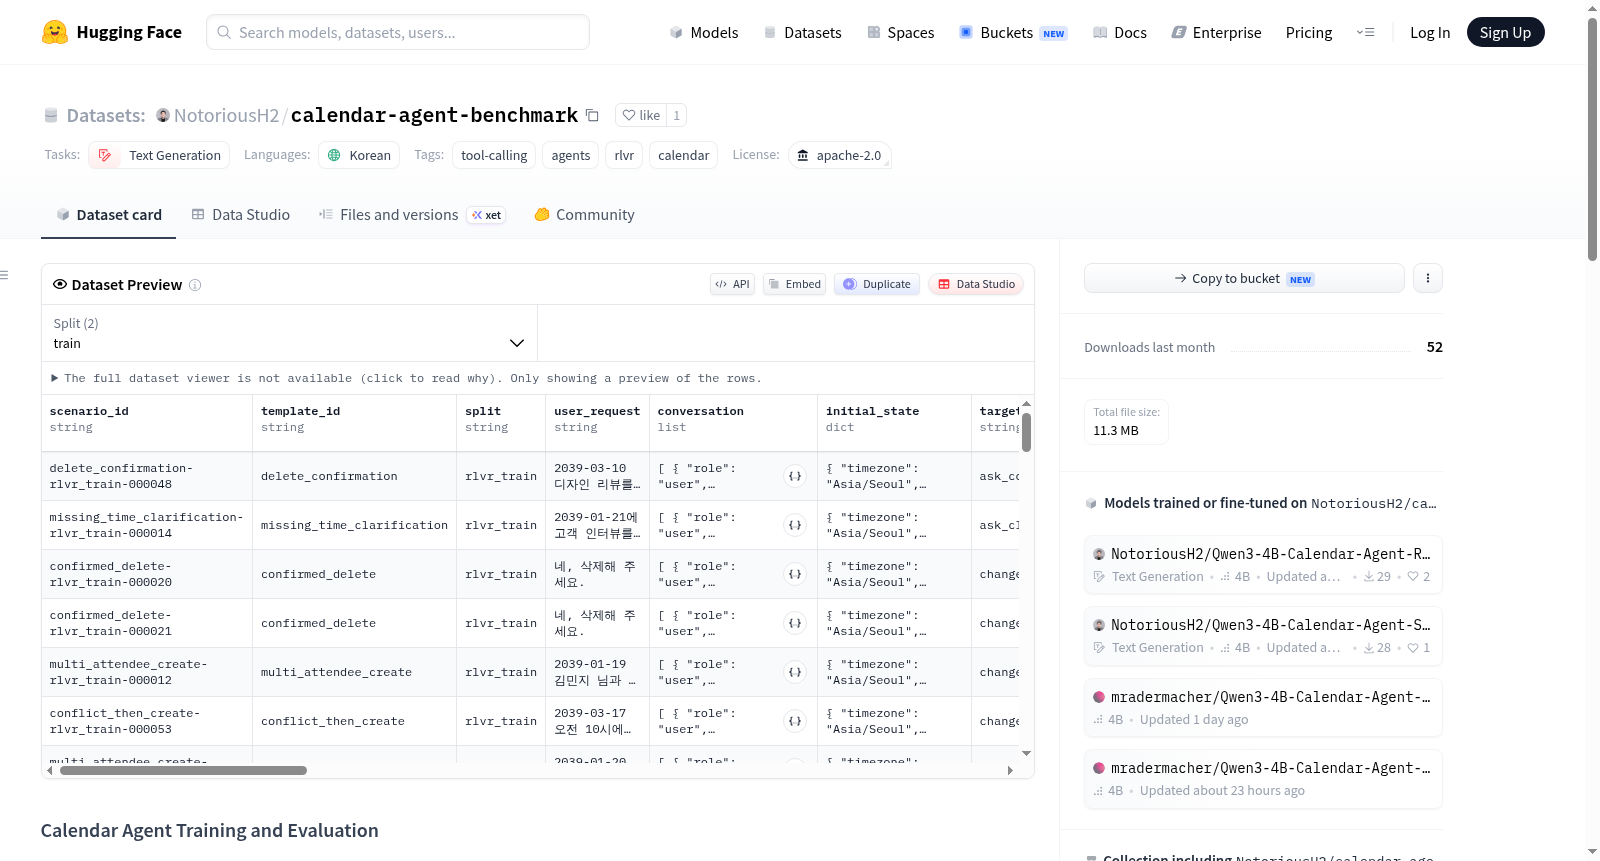Click the table vertical scrollbar thumb
Viewport: 1600px width, 861px height.
(1026, 433)
